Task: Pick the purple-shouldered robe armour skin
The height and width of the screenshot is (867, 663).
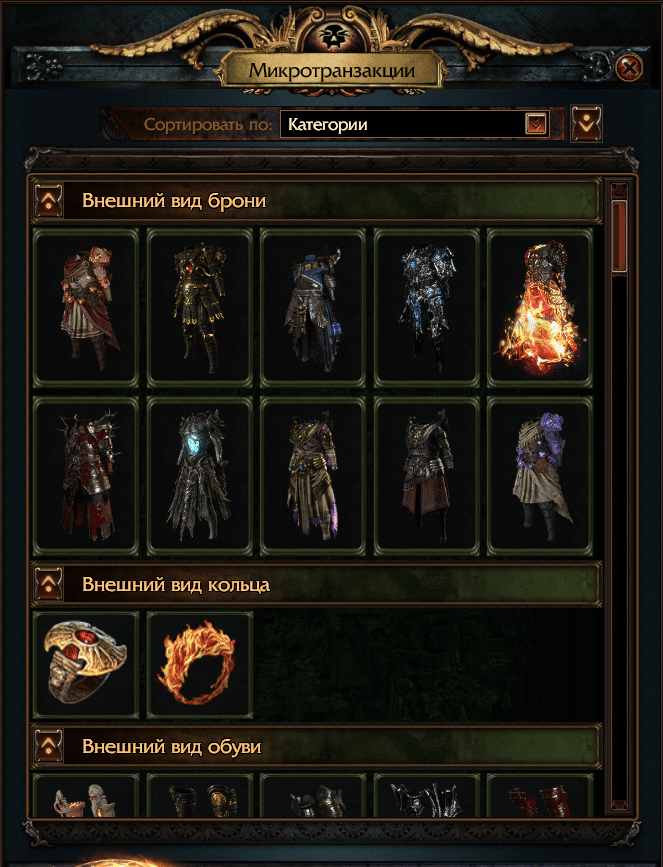Action: pyautogui.click(x=540, y=476)
